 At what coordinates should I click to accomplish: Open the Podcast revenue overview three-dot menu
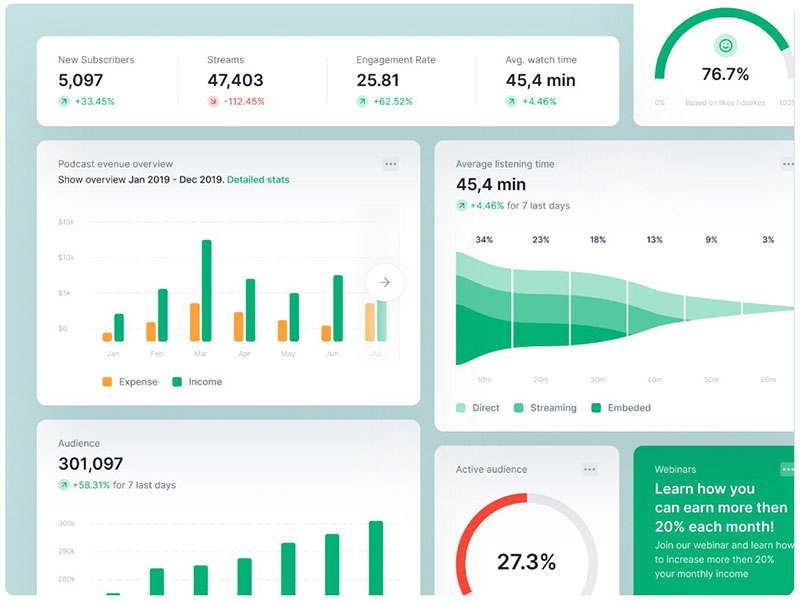tap(391, 164)
